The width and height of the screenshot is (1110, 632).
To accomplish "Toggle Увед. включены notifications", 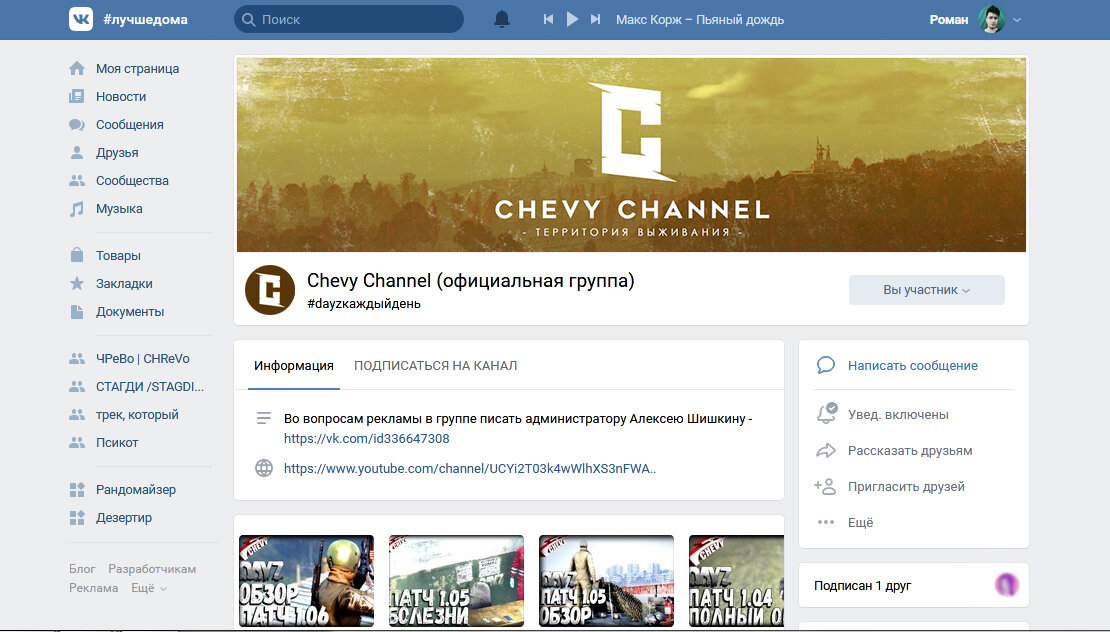I will click(898, 414).
